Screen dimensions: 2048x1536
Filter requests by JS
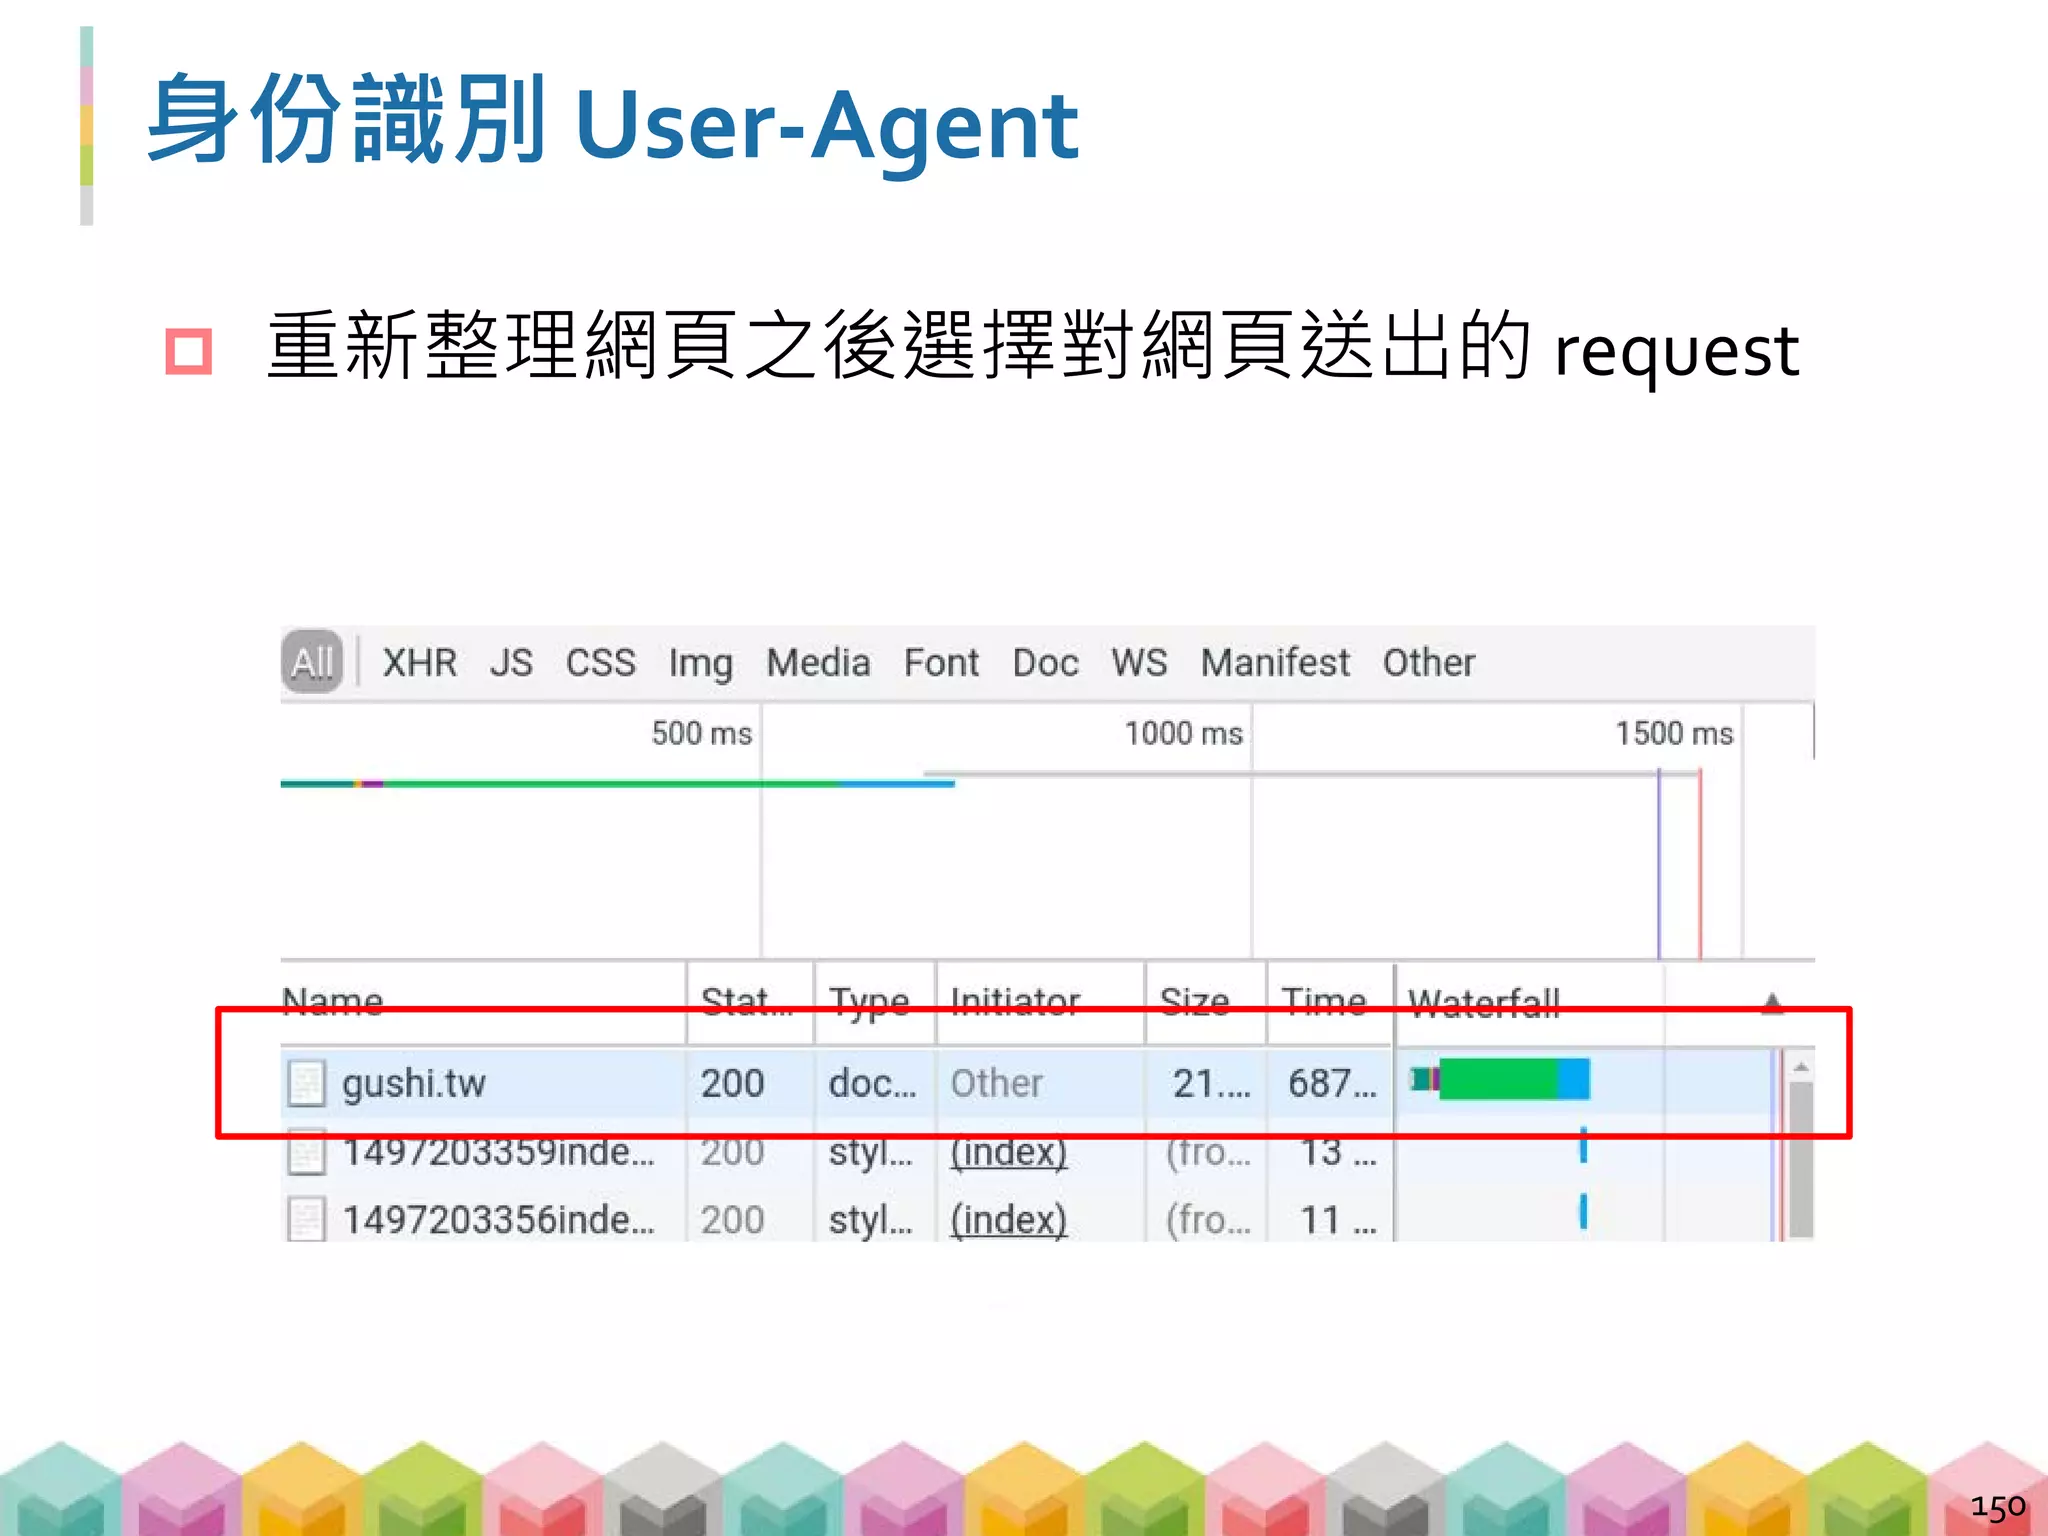point(511,662)
